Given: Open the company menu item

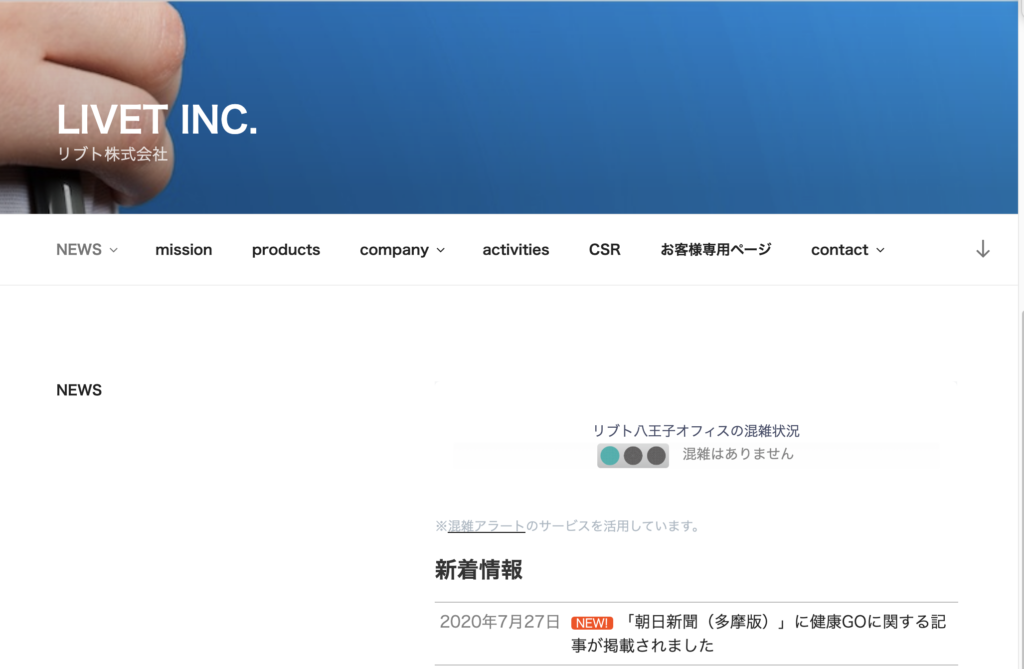Looking at the screenshot, I should click(x=394, y=250).
